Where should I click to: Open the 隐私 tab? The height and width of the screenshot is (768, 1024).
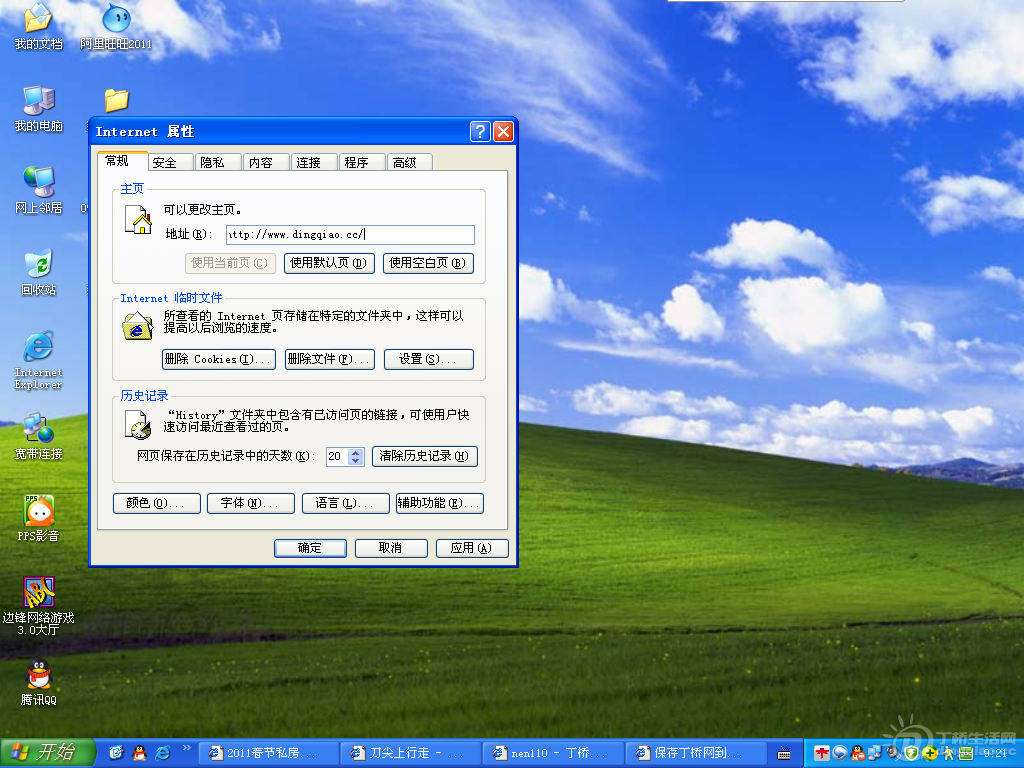212,163
